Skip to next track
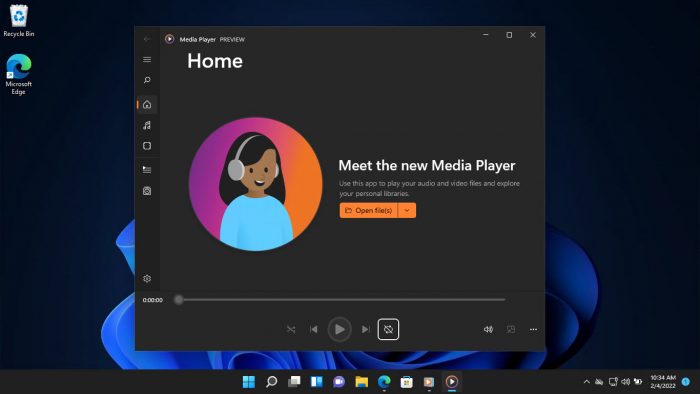This screenshot has width=700, height=394. 366,329
